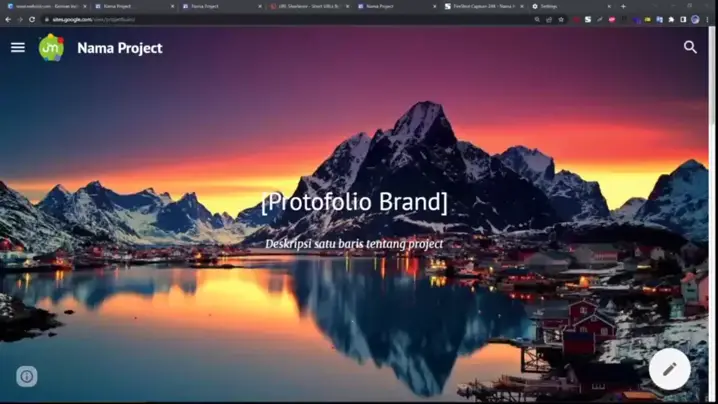
Task: Open the hamburger navigation menu
Action: pos(18,47)
